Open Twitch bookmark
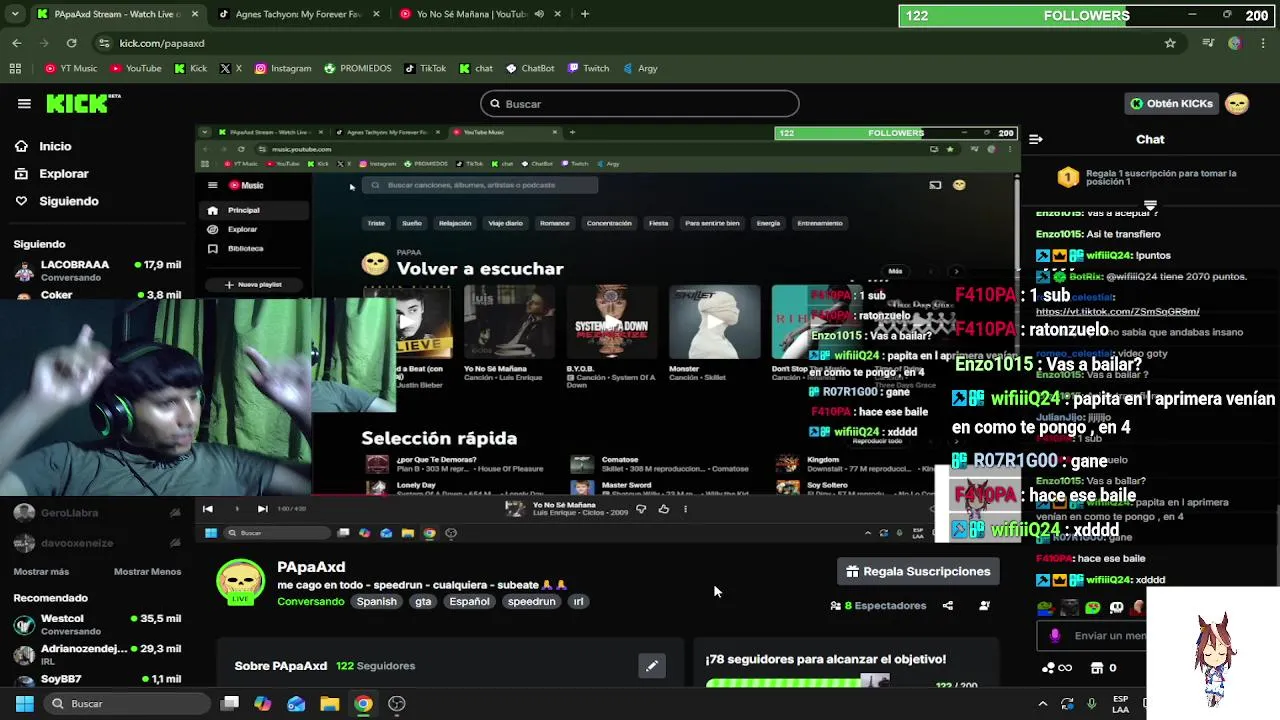 coord(588,68)
